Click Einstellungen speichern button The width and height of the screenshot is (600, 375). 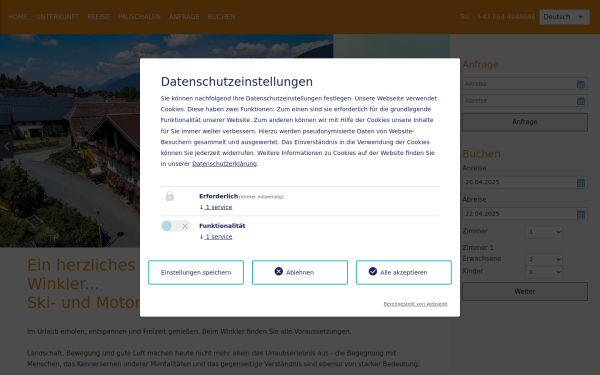(196, 272)
